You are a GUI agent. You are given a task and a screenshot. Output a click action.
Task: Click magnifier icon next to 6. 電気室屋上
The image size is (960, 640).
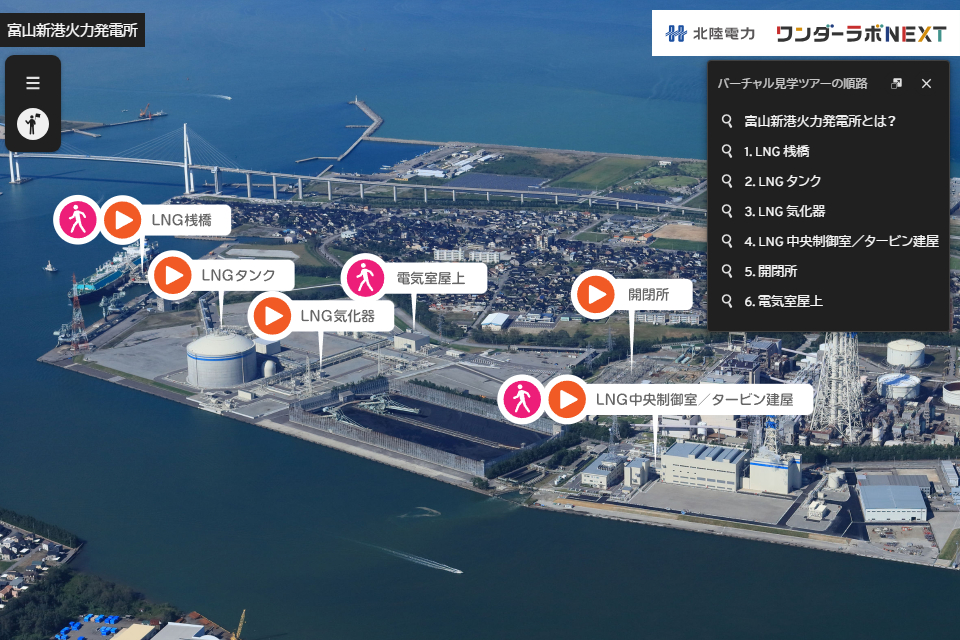[x=728, y=301]
